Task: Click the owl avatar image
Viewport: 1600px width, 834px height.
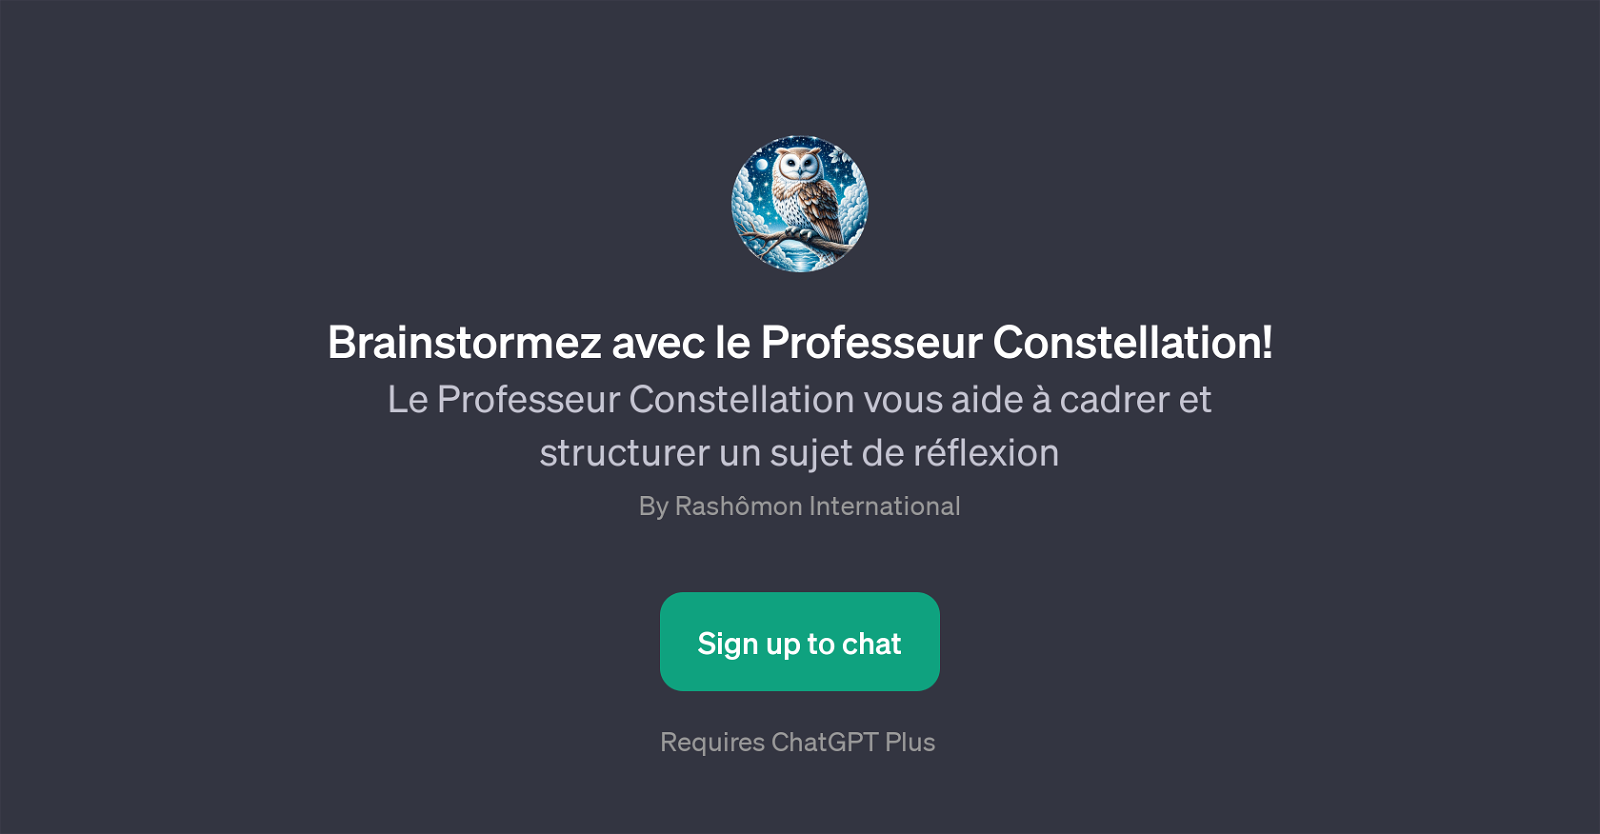Action: click(800, 204)
